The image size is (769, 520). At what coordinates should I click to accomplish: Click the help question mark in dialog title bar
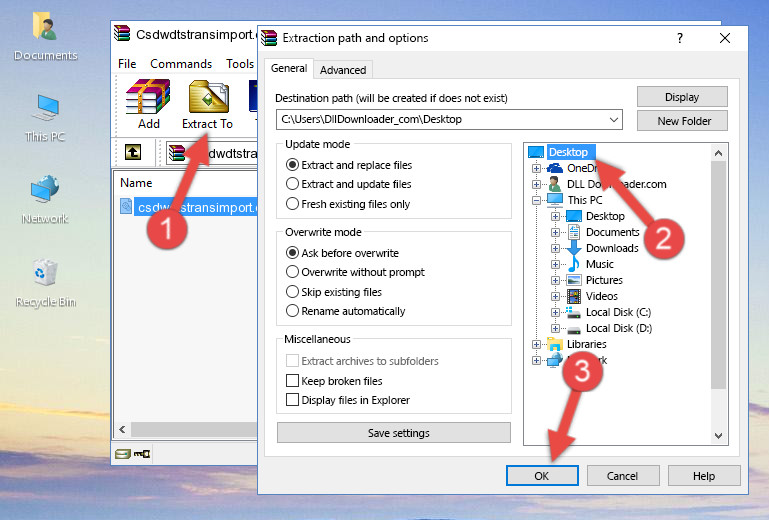click(x=680, y=38)
